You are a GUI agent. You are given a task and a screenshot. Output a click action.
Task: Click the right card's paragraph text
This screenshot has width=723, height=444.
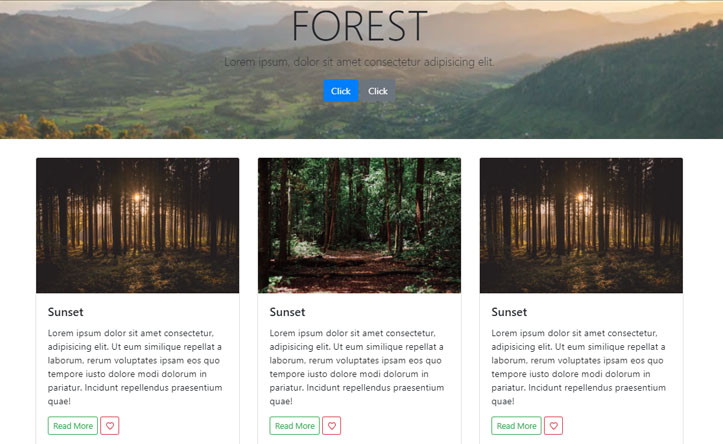[580, 367]
